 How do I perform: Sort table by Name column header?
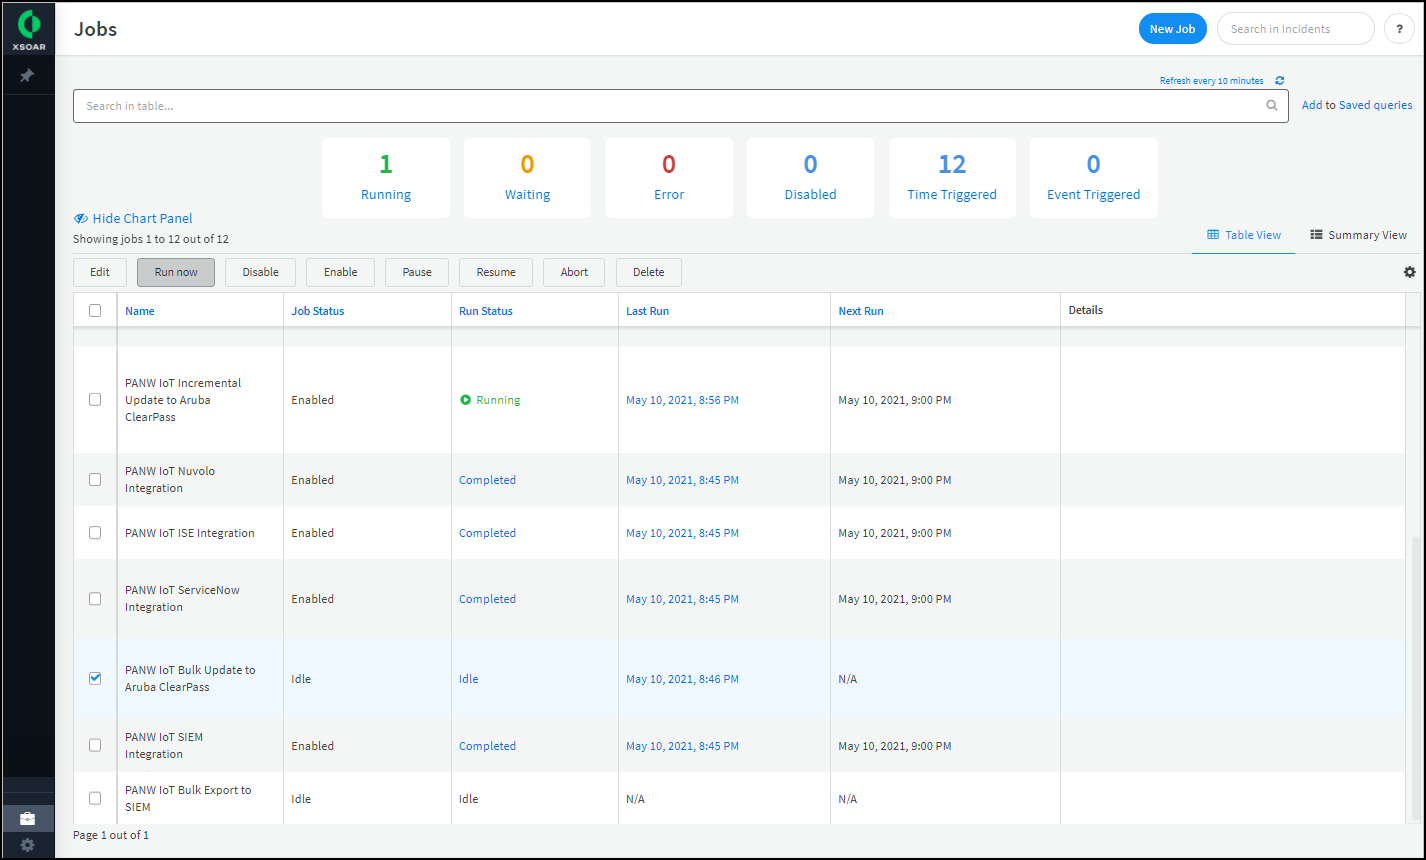140,311
